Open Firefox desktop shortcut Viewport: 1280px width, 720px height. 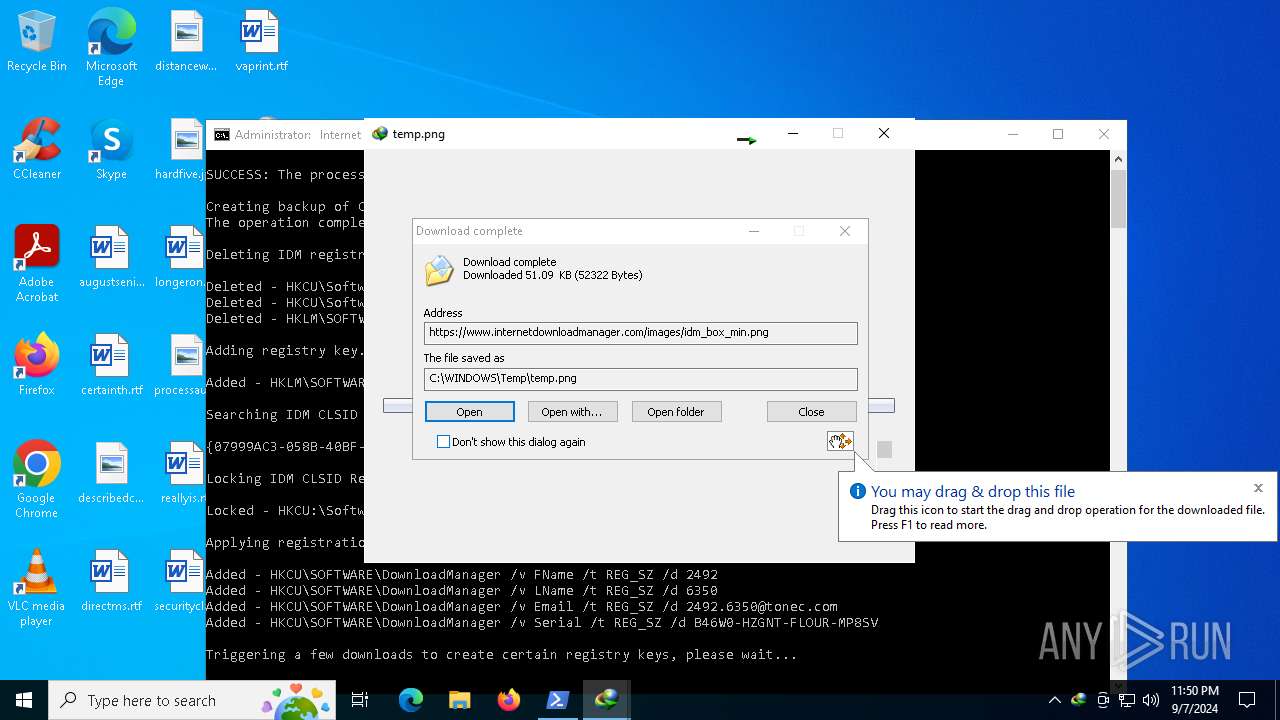[37, 366]
